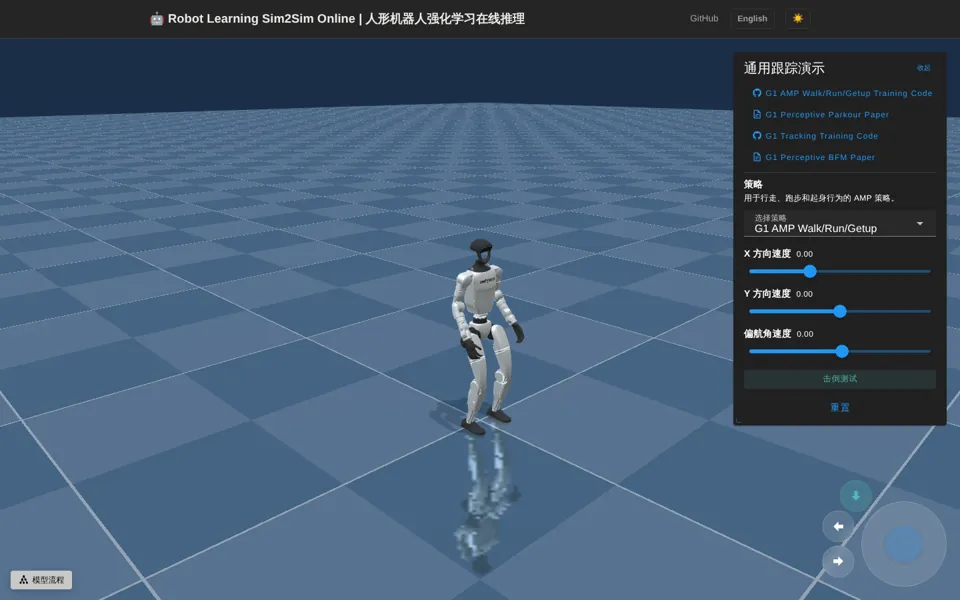Open G1 Perceptive Parkour Paper link
This screenshot has width=960, height=600.
point(820,114)
